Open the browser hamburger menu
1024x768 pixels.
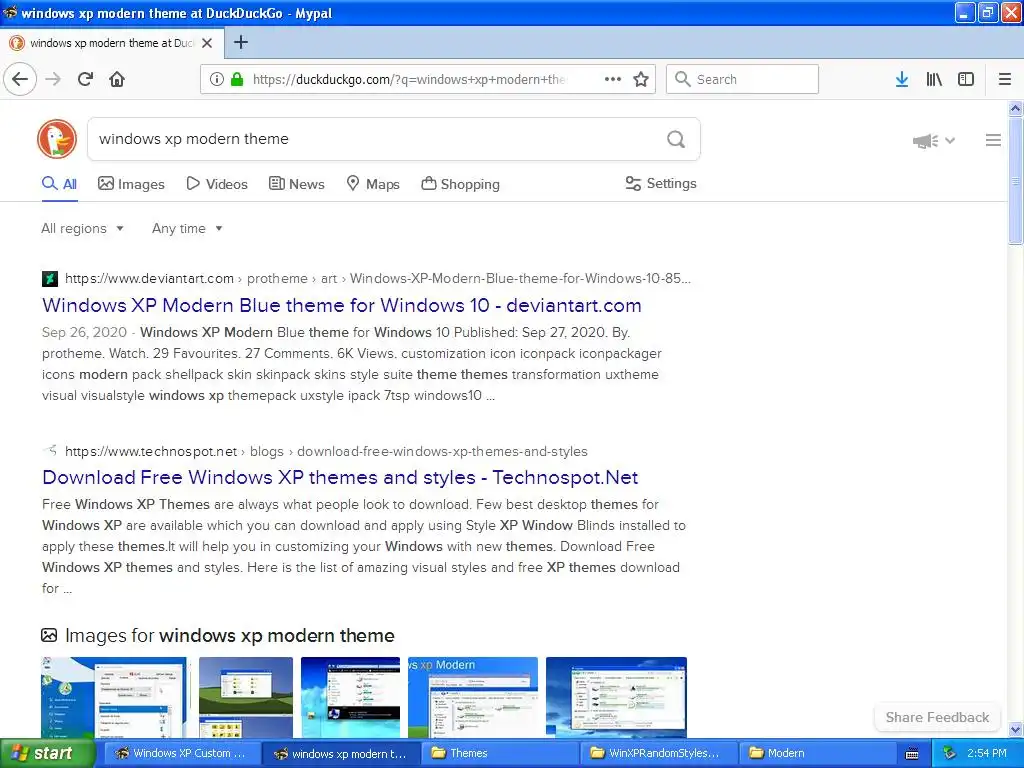(x=1005, y=79)
